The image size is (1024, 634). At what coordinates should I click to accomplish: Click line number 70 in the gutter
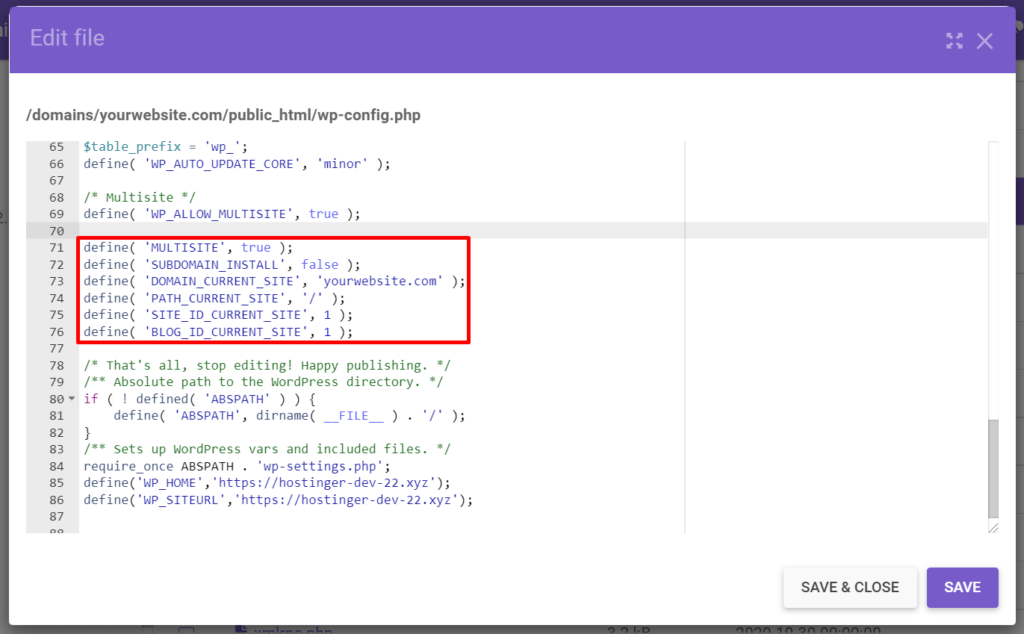tap(57, 230)
